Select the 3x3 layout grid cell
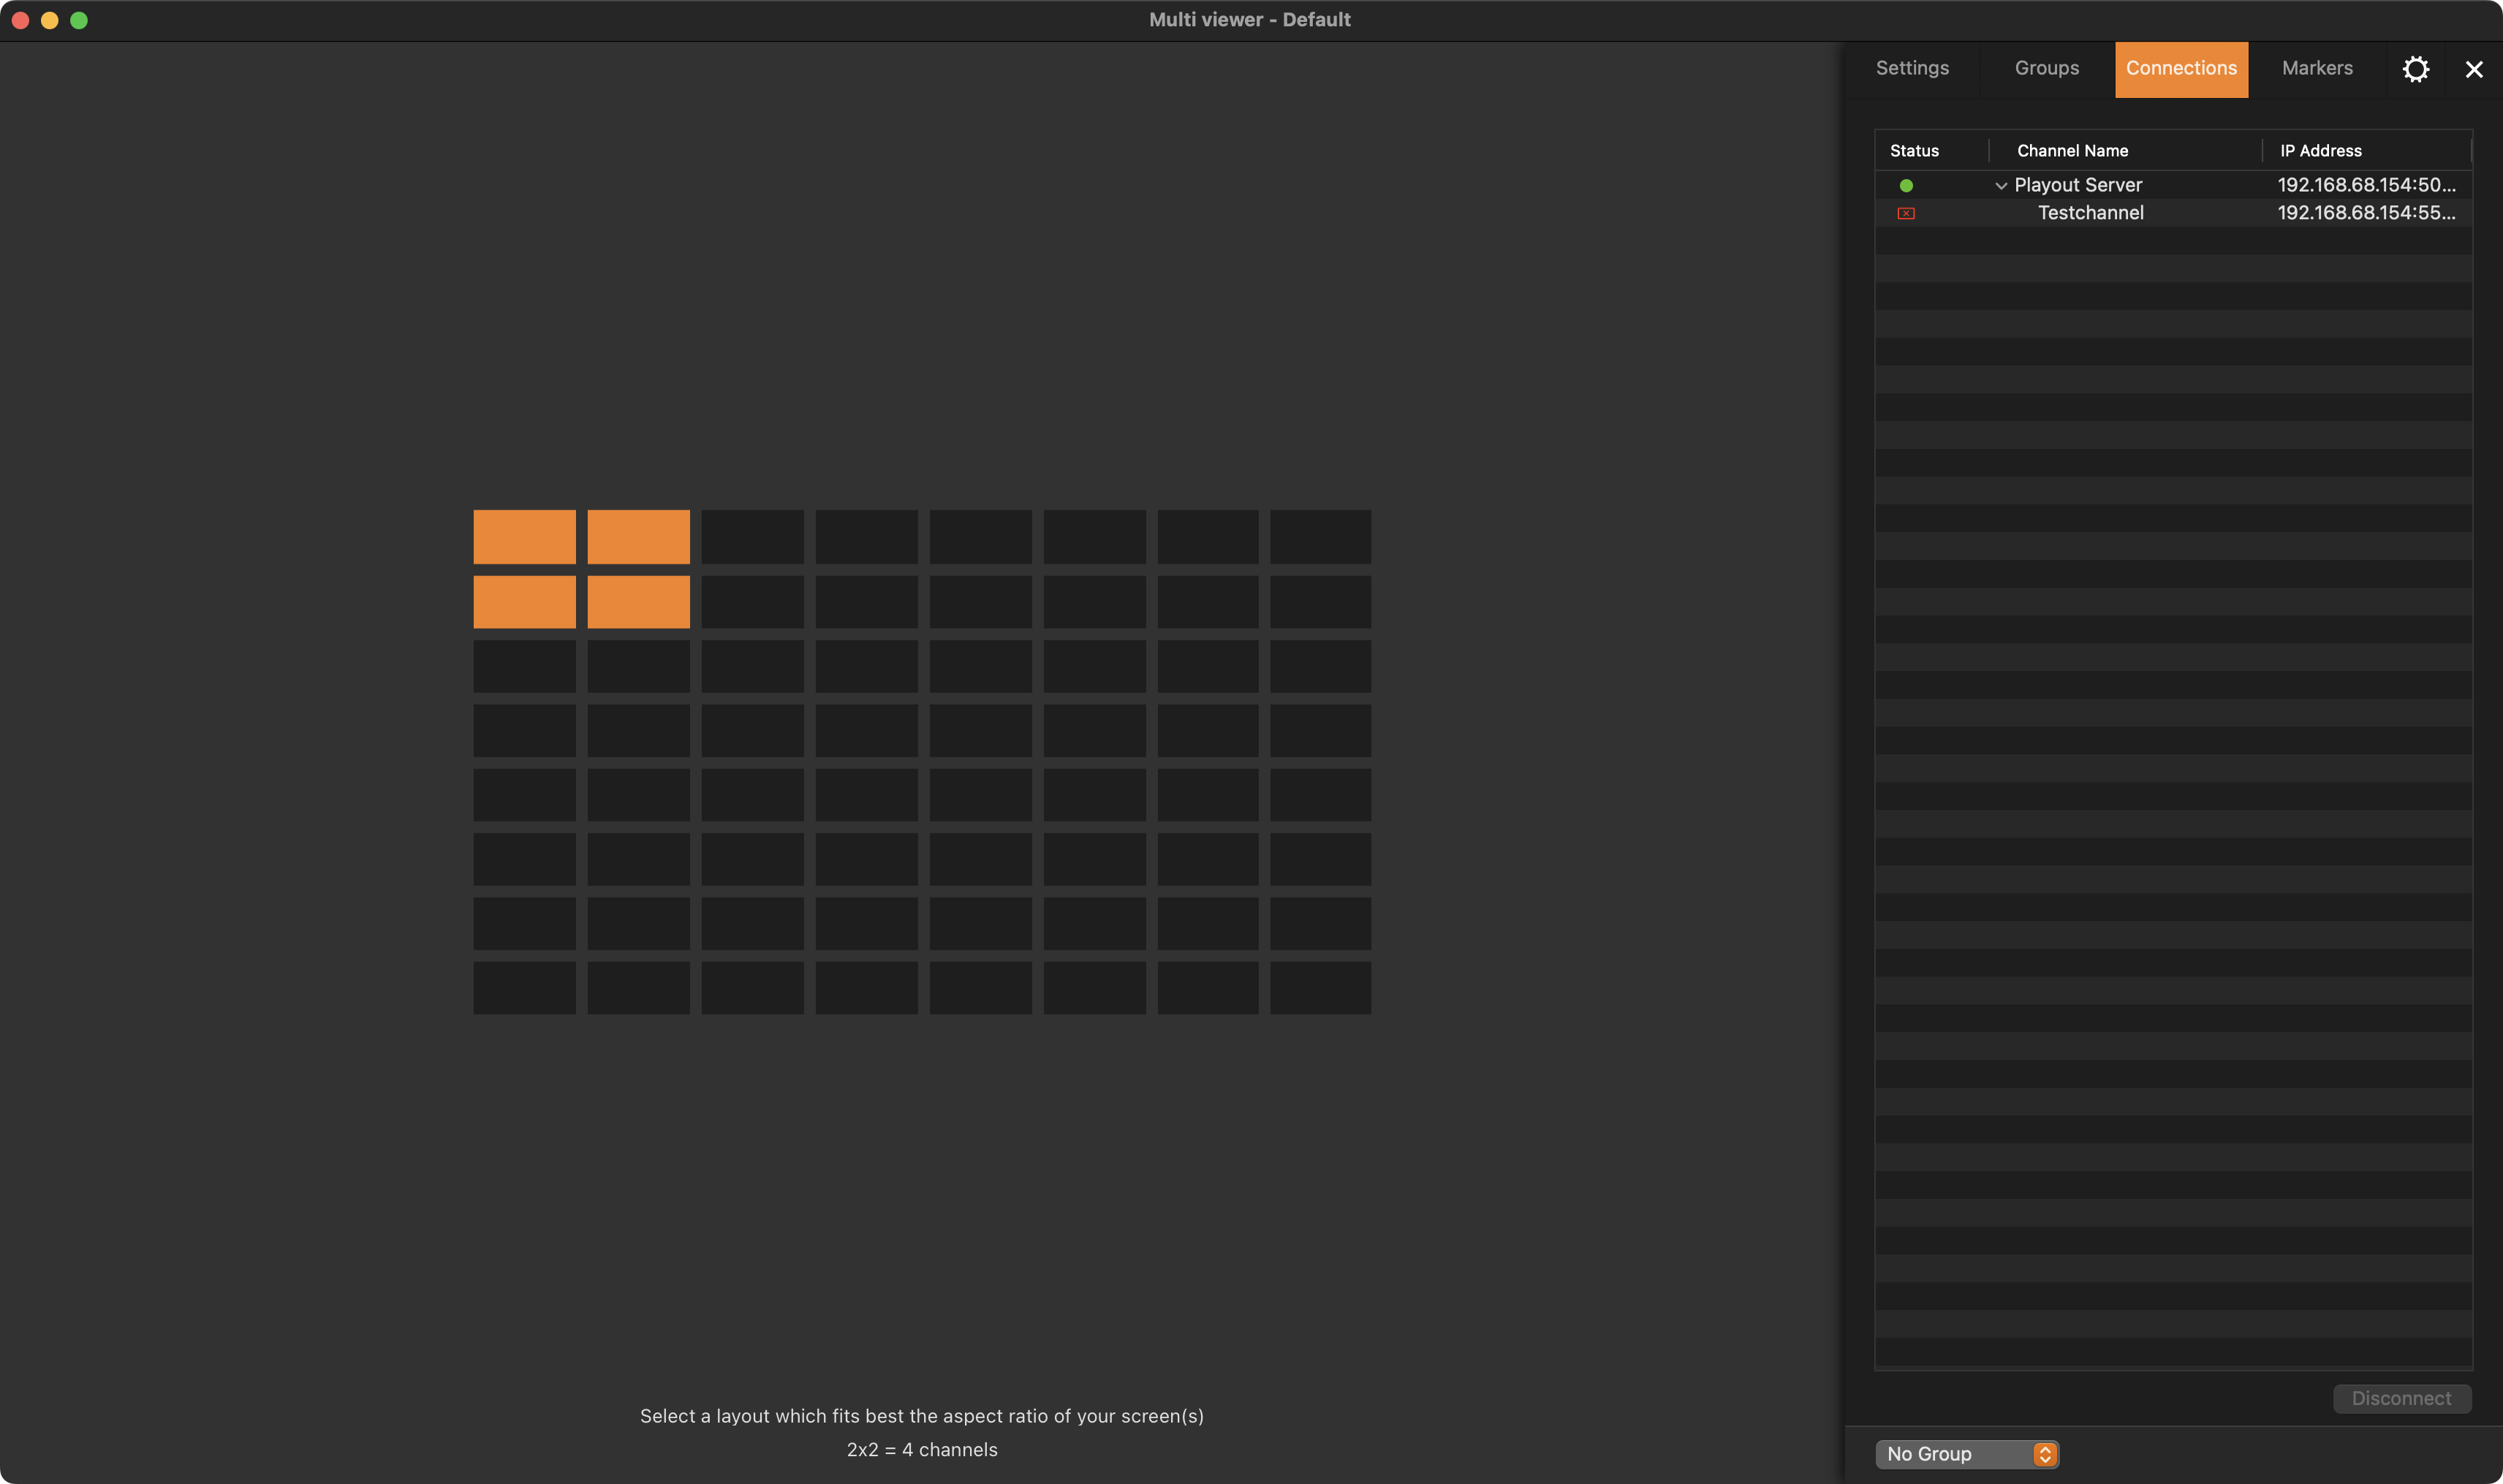Image resolution: width=2503 pixels, height=1484 pixels. pos(752,666)
